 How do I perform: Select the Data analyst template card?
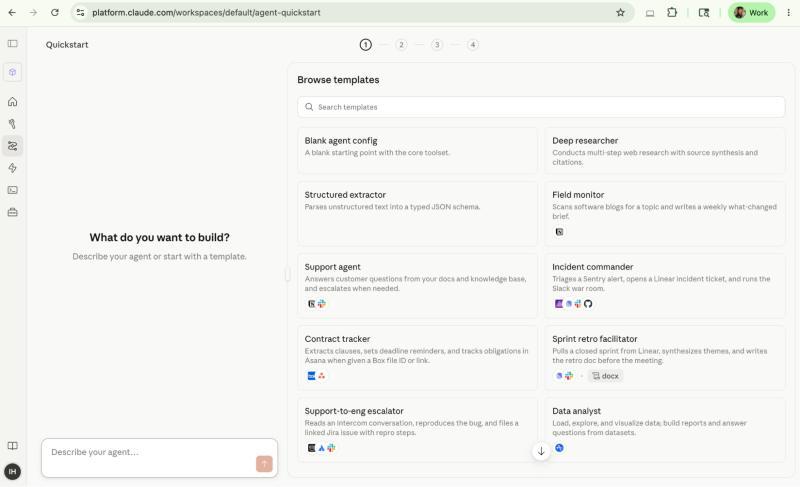(665, 429)
